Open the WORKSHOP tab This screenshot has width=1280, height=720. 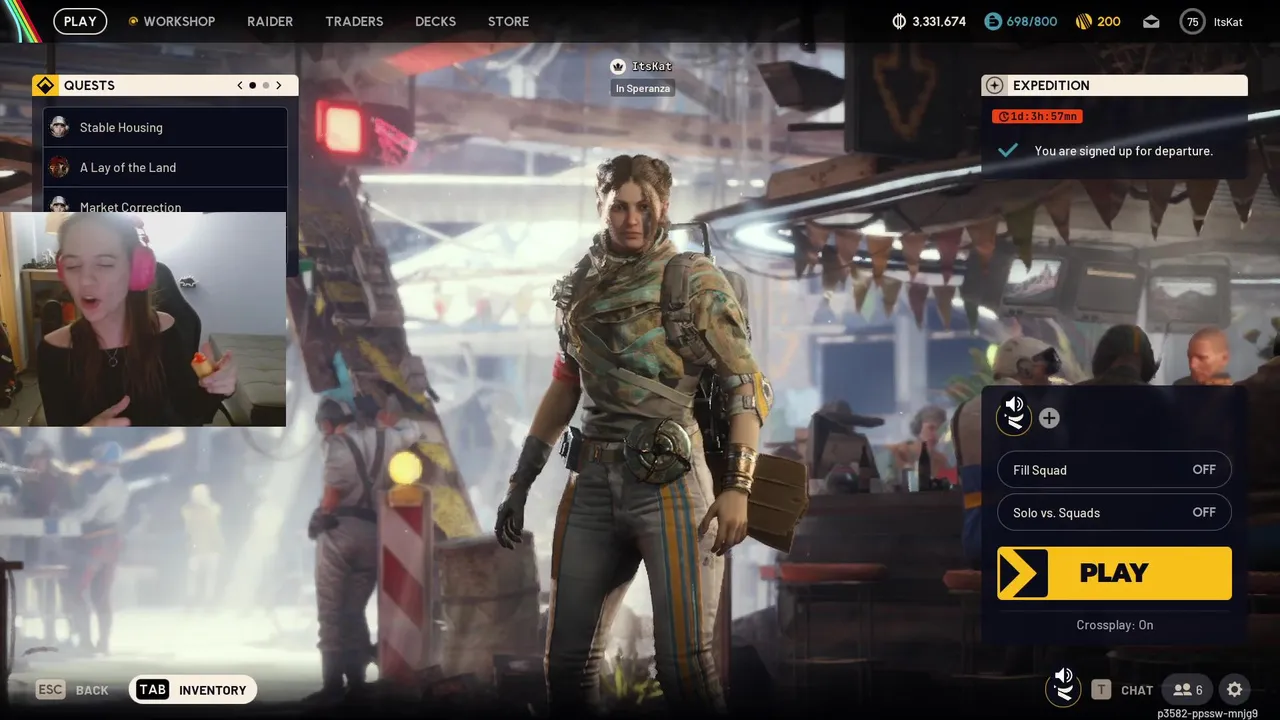click(172, 21)
